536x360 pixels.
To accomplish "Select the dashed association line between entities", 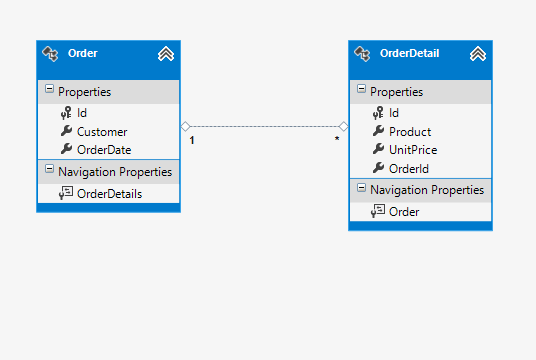I will [264, 126].
